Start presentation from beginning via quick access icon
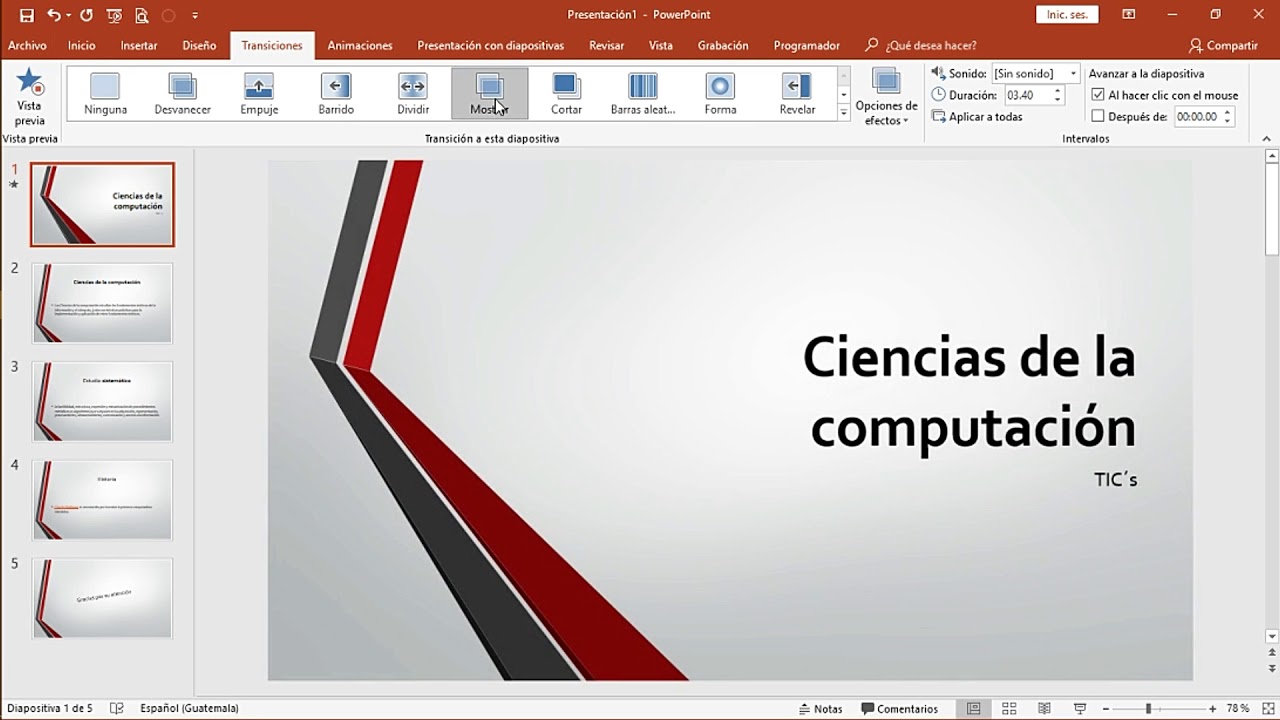 coord(114,15)
